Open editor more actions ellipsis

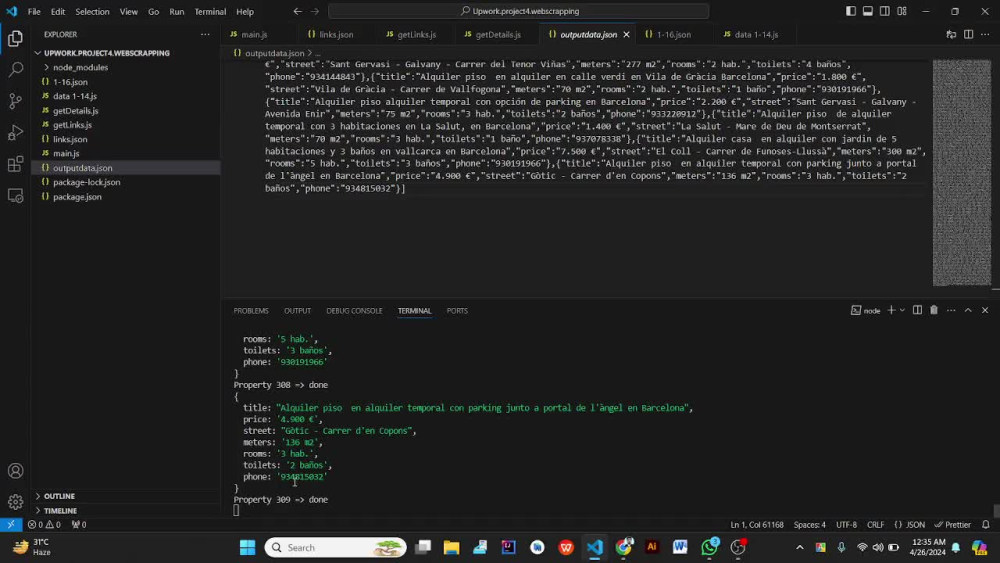tap(985, 34)
